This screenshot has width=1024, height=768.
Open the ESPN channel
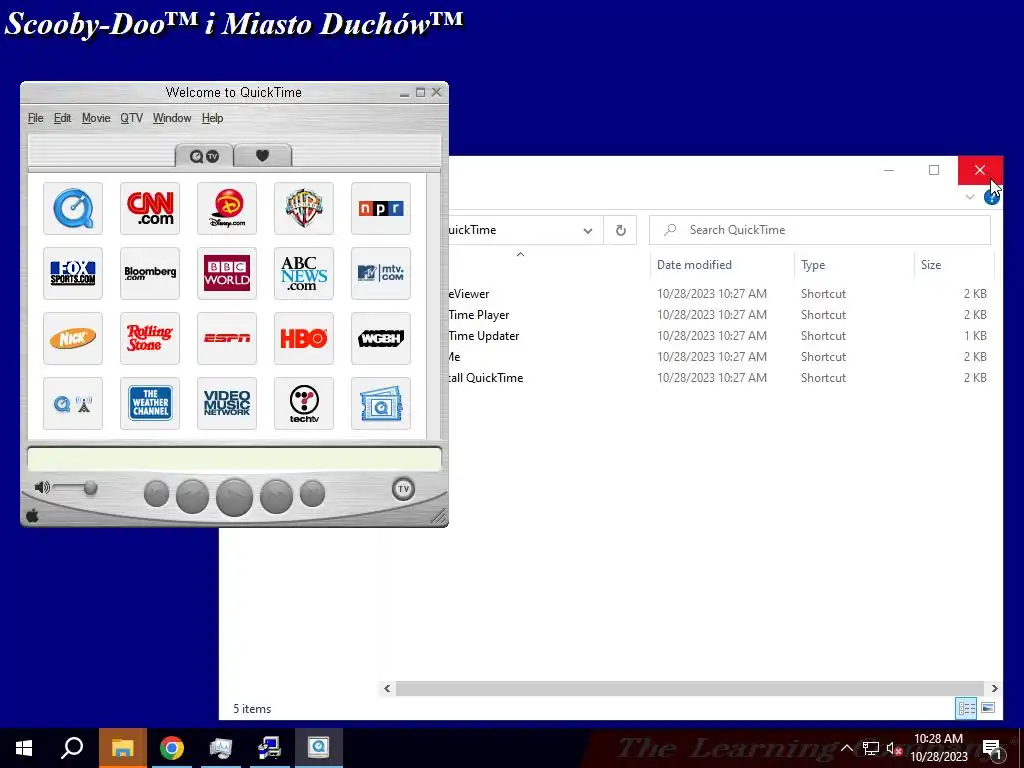(227, 338)
